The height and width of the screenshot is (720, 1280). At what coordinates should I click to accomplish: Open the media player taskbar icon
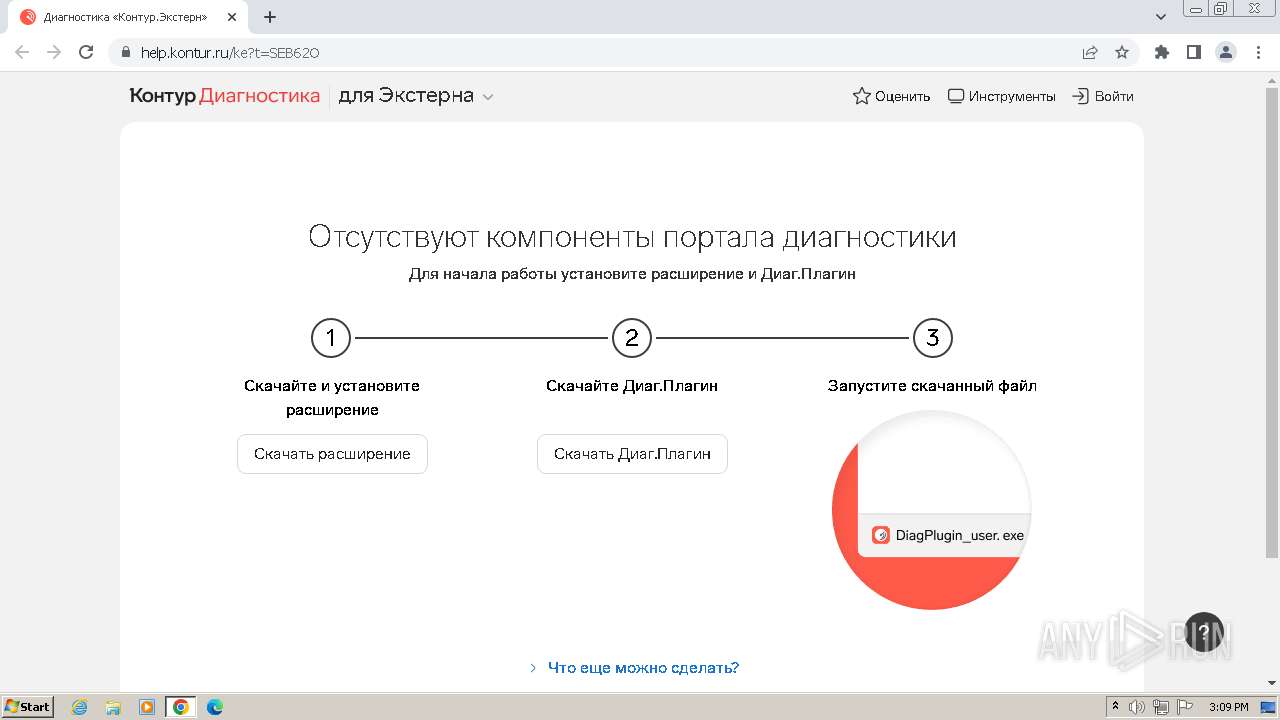tap(147, 707)
